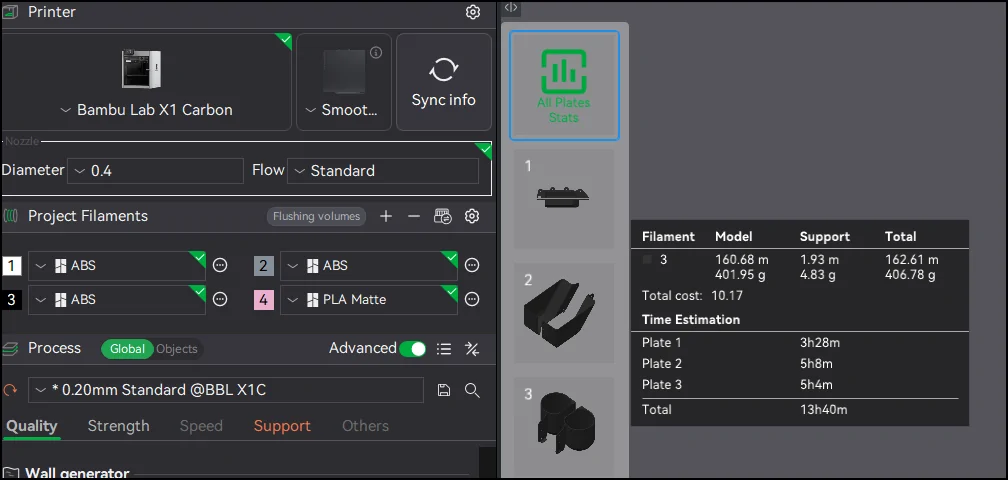Switch to the Quality tab
Viewport: 1008px width, 480px height.
click(x=32, y=426)
